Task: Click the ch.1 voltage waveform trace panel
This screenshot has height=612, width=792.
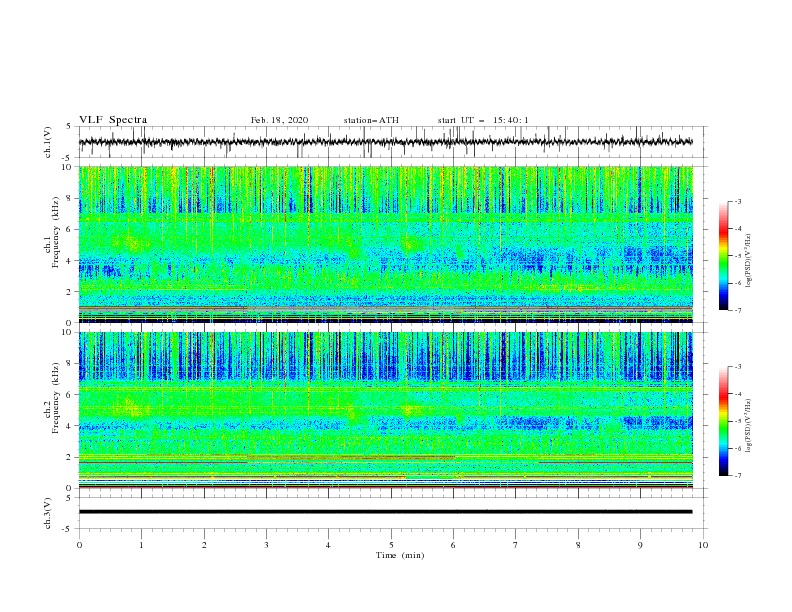Action: tap(393, 142)
